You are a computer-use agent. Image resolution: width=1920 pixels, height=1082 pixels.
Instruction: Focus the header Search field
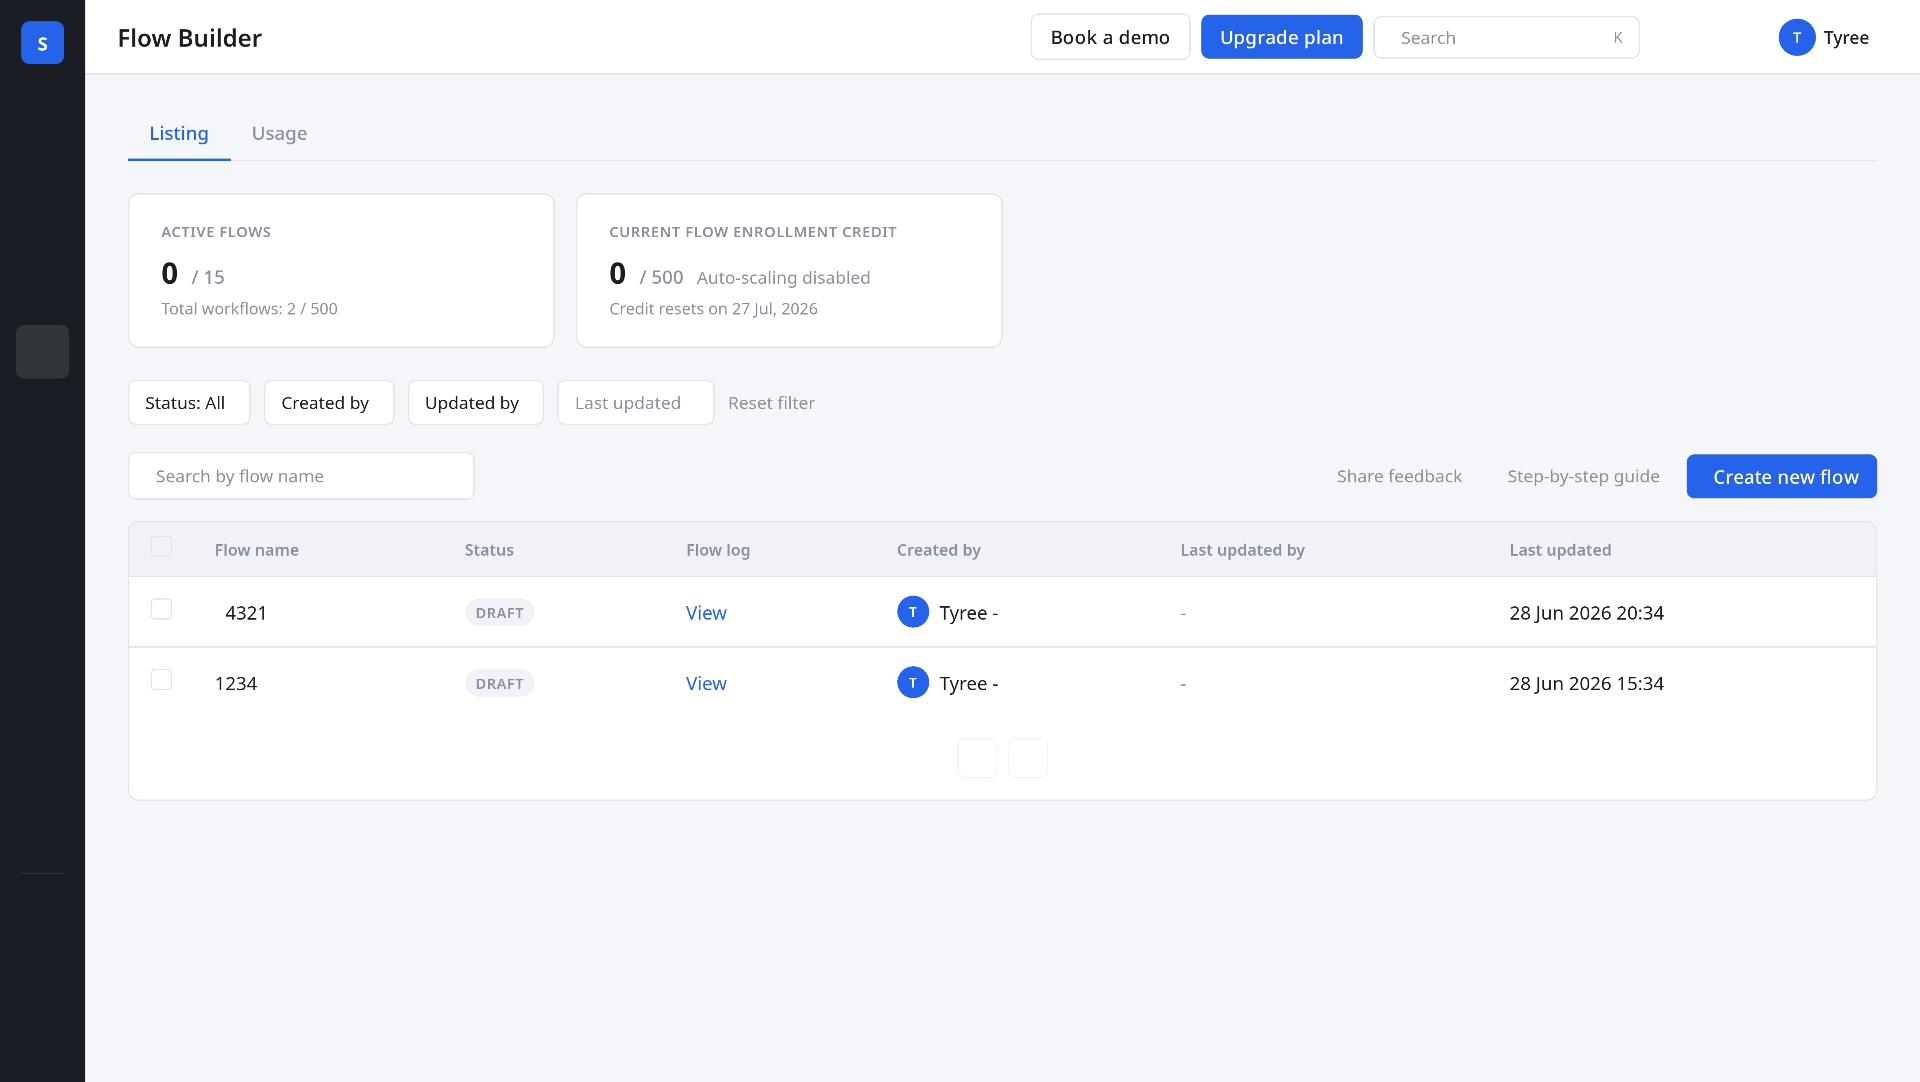[x=1506, y=38]
